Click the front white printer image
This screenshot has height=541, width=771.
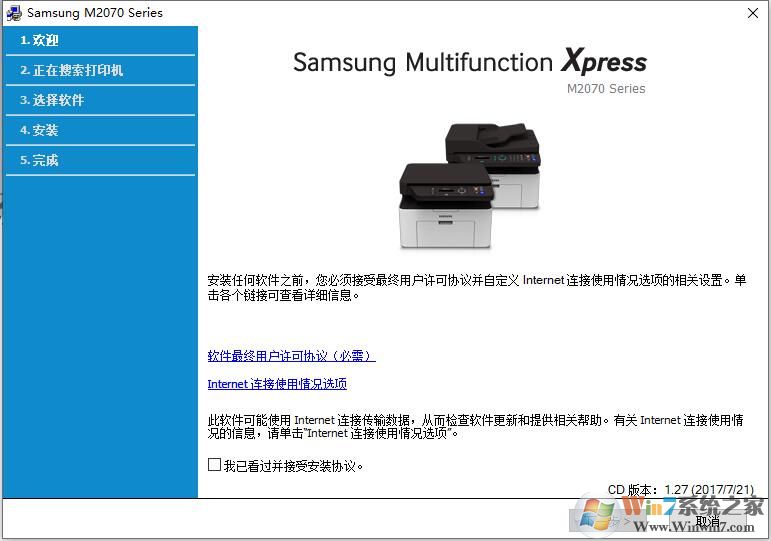coord(445,206)
